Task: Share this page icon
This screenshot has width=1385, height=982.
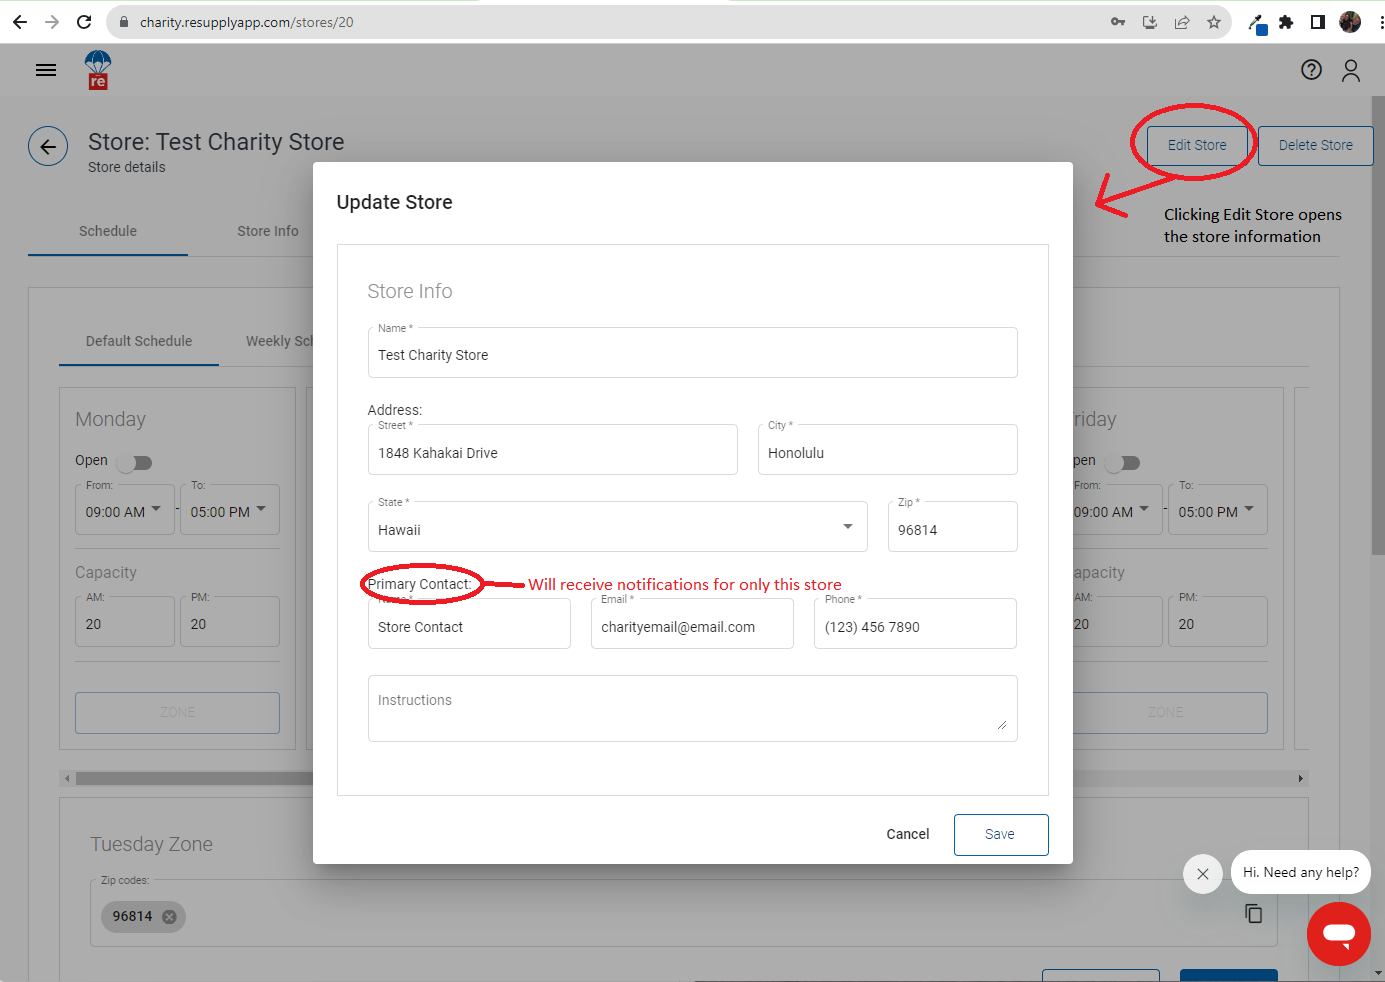Action: [1182, 22]
